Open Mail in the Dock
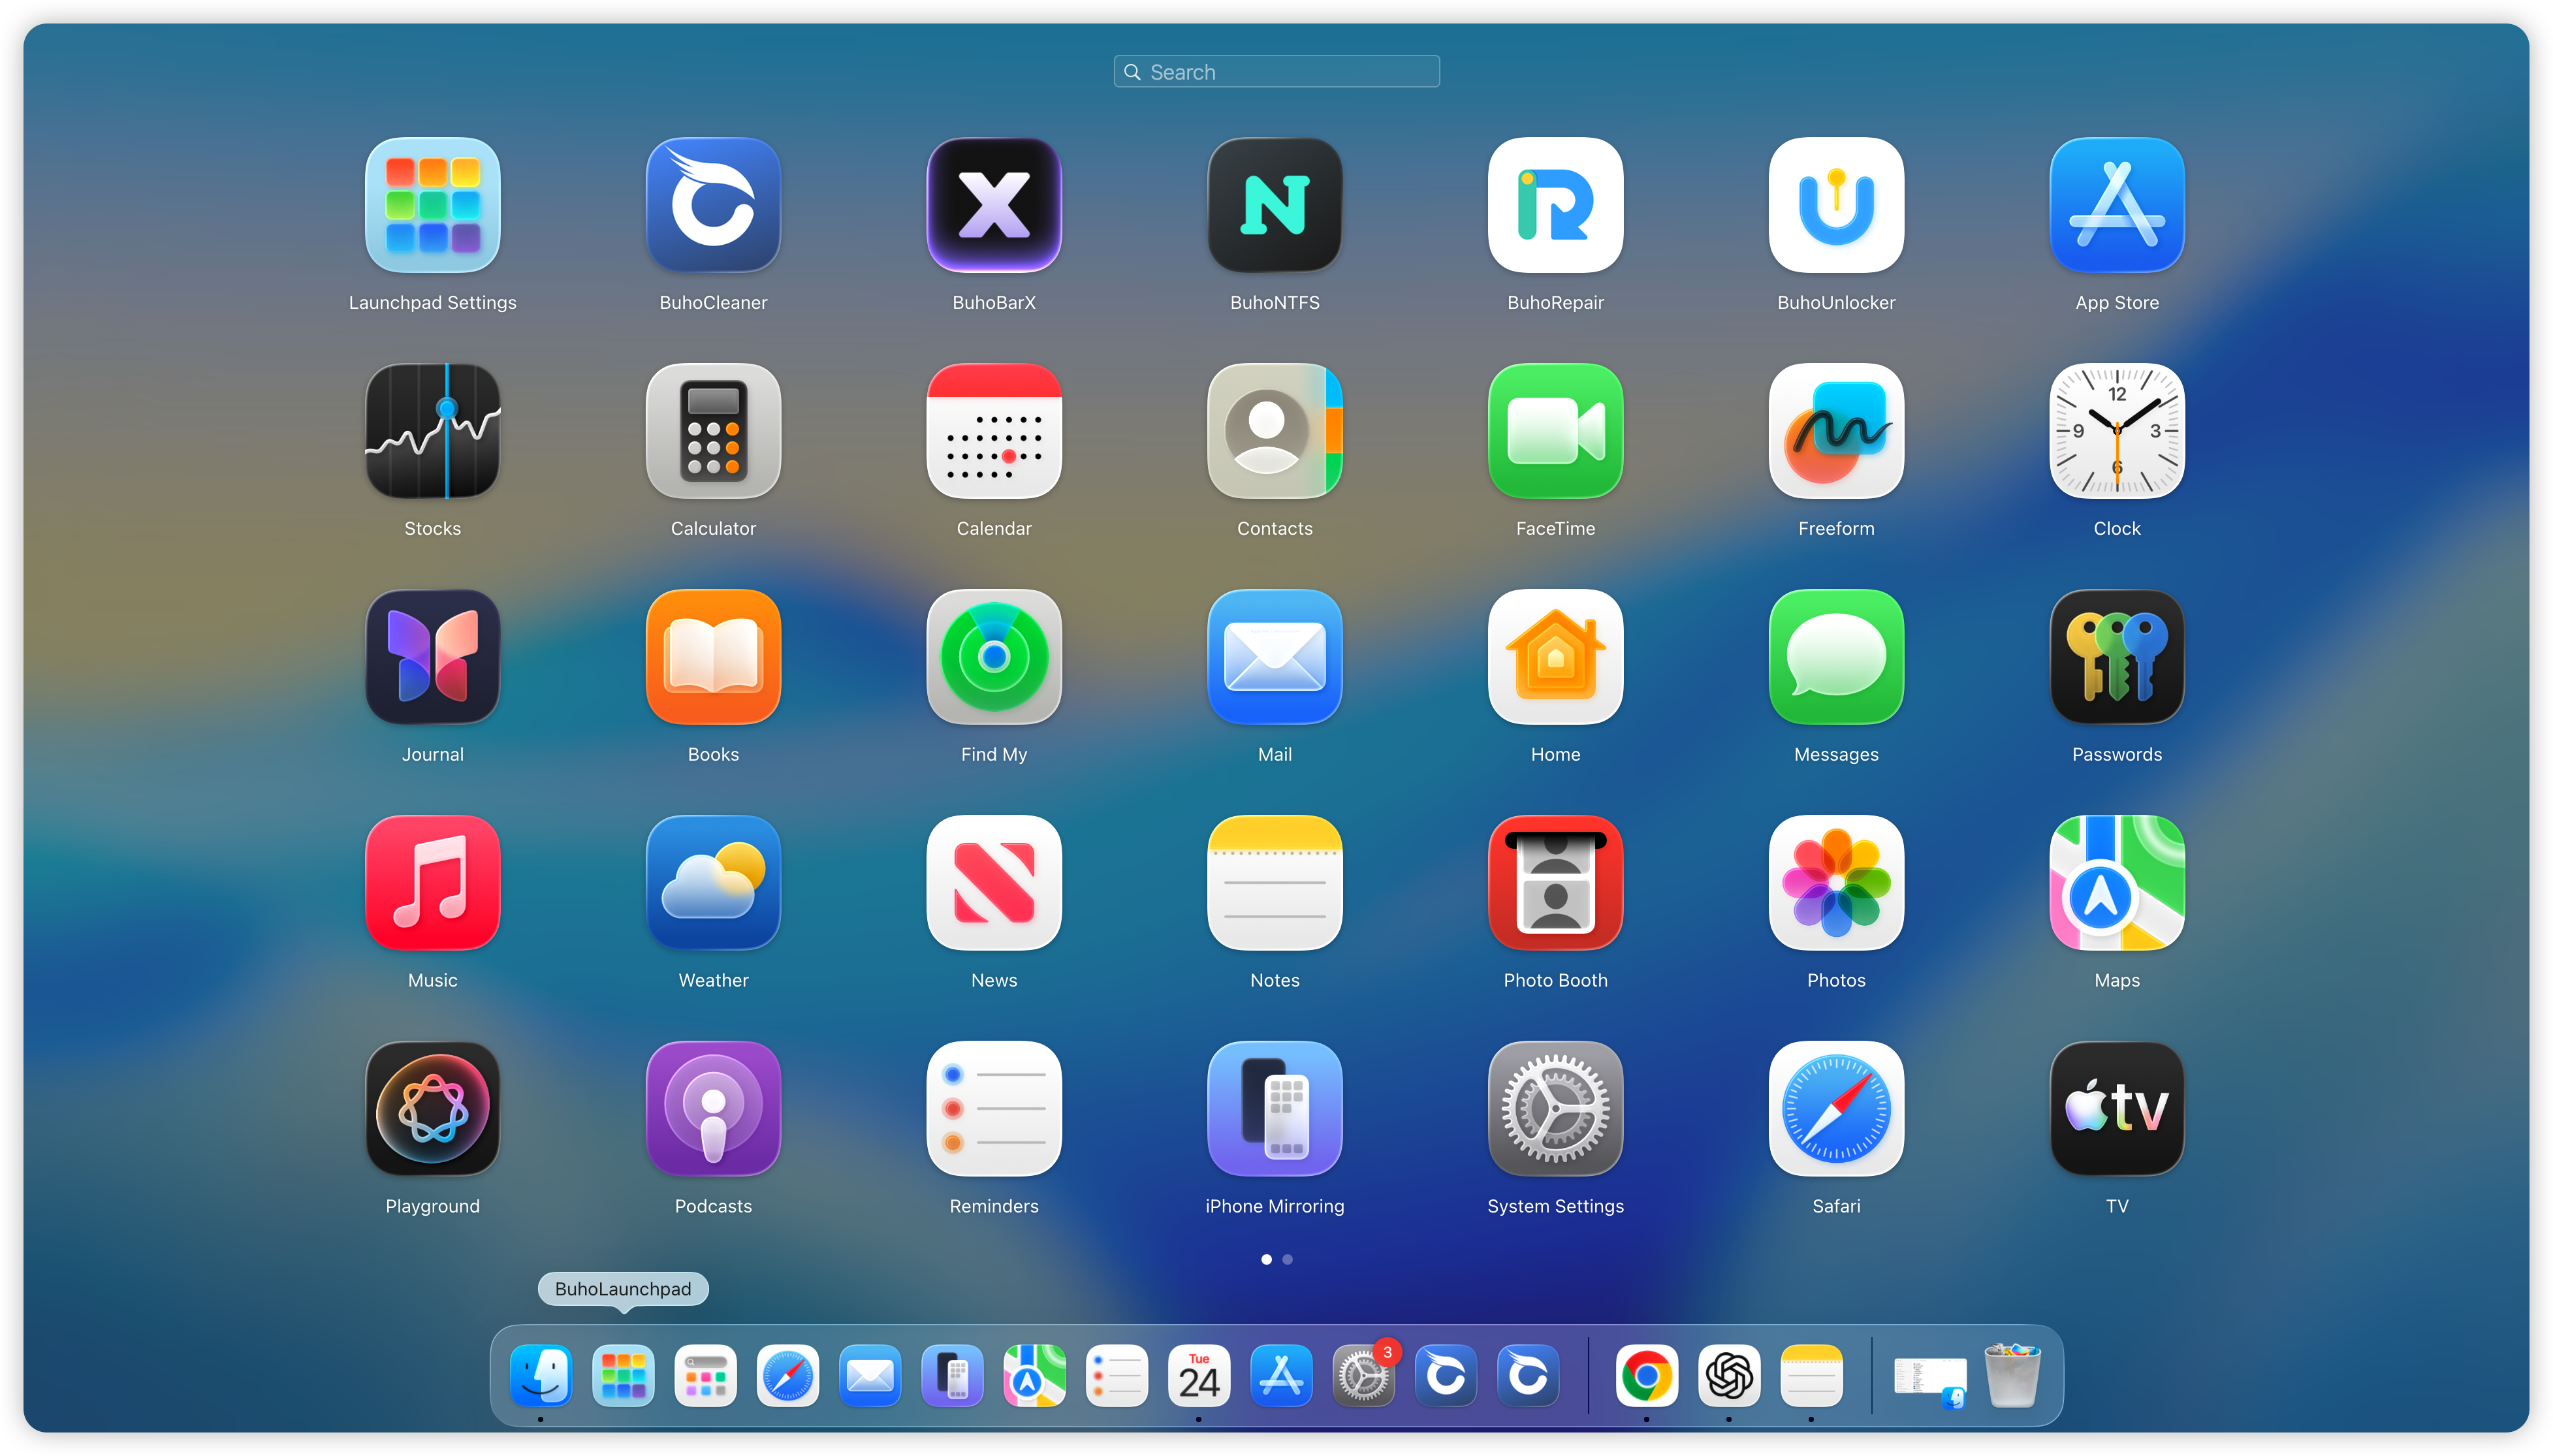 (x=870, y=1377)
